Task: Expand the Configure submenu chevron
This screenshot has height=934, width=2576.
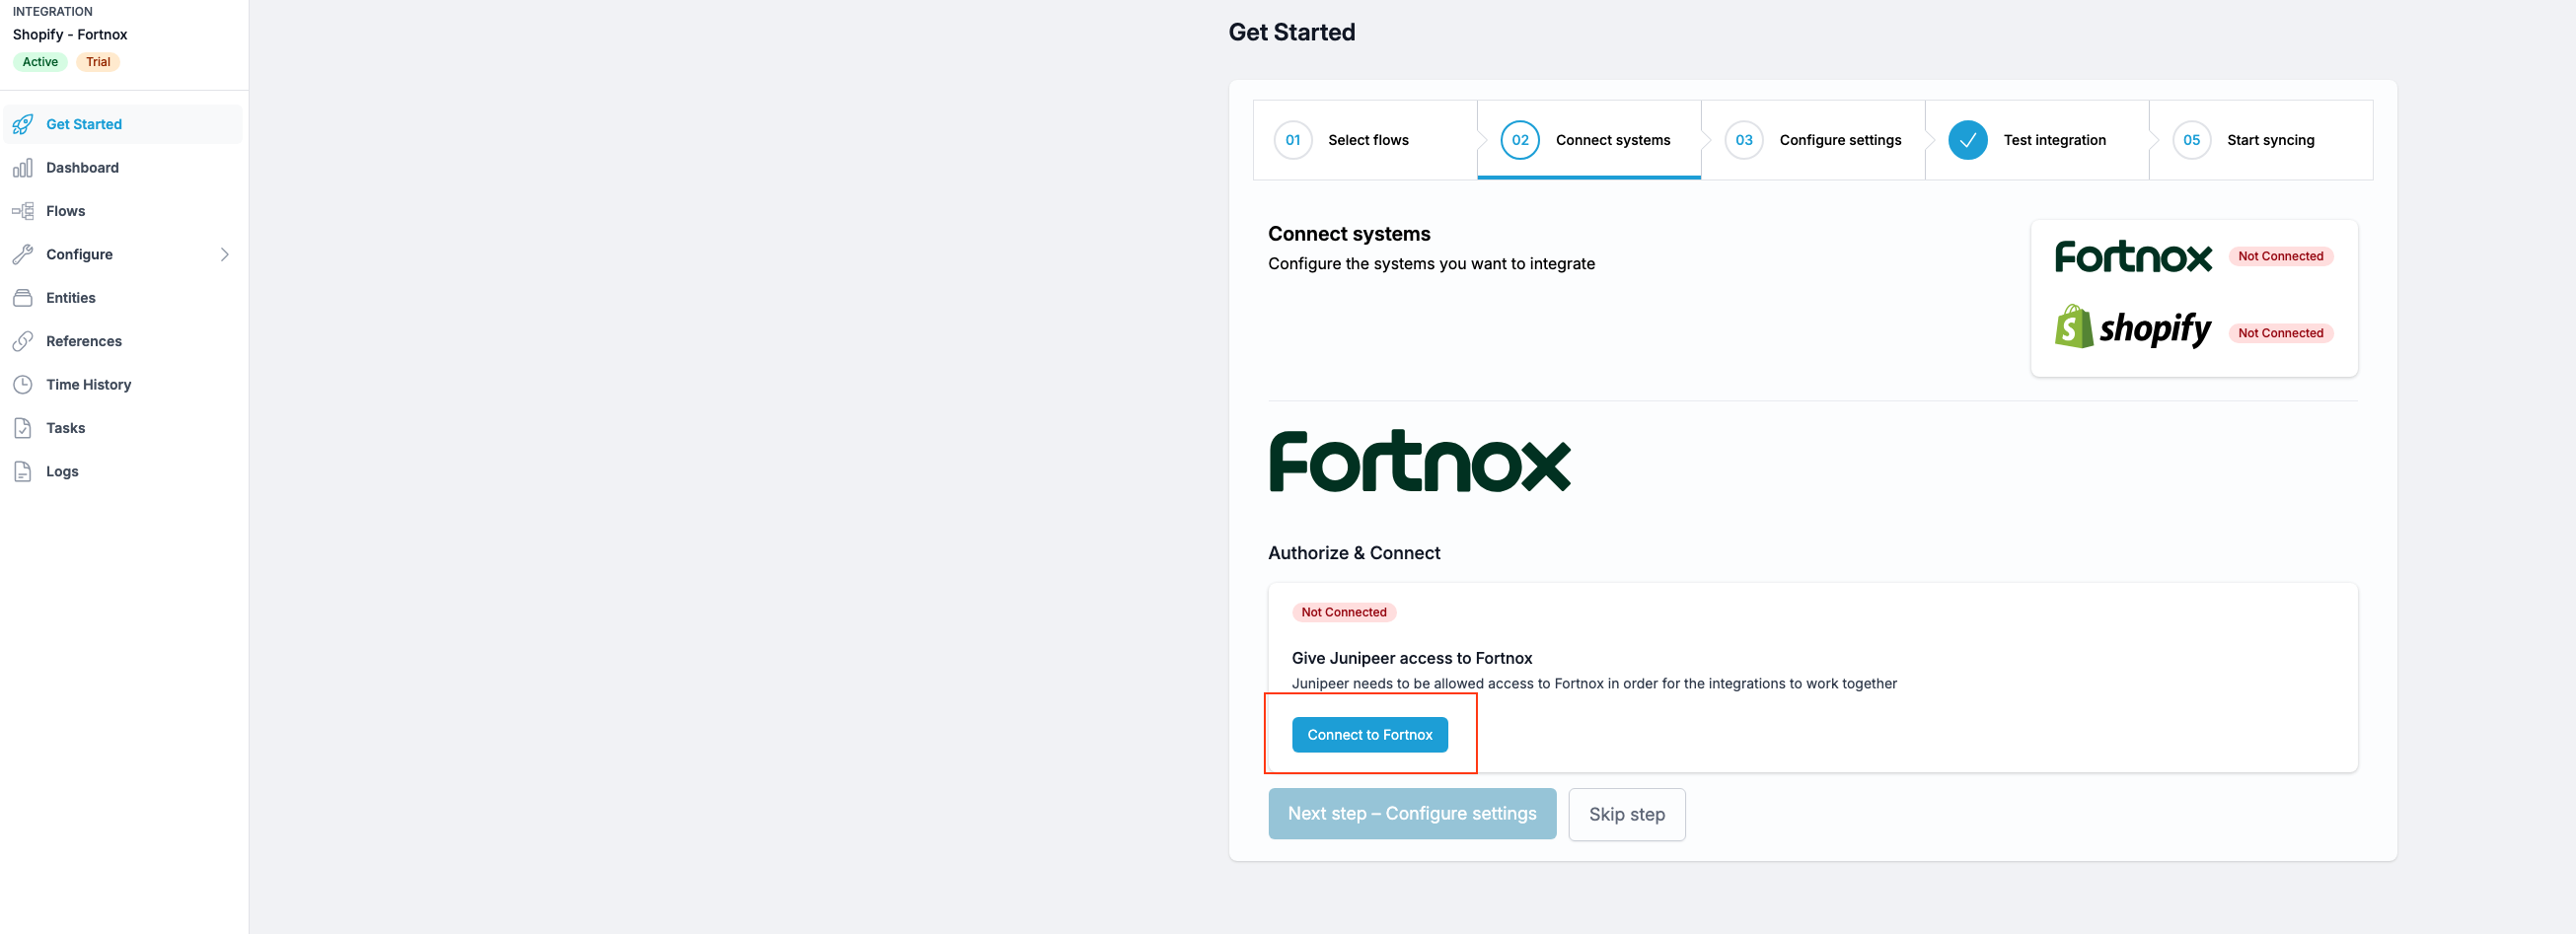Action: point(225,254)
